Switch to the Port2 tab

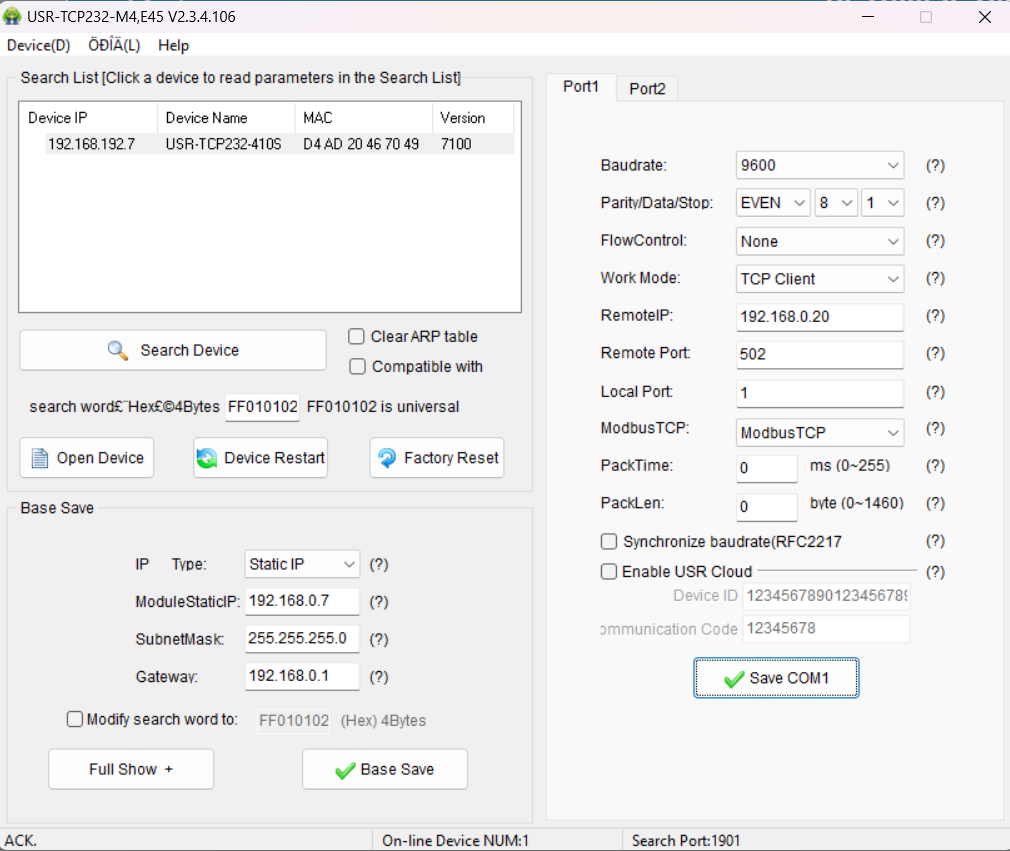(x=647, y=89)
